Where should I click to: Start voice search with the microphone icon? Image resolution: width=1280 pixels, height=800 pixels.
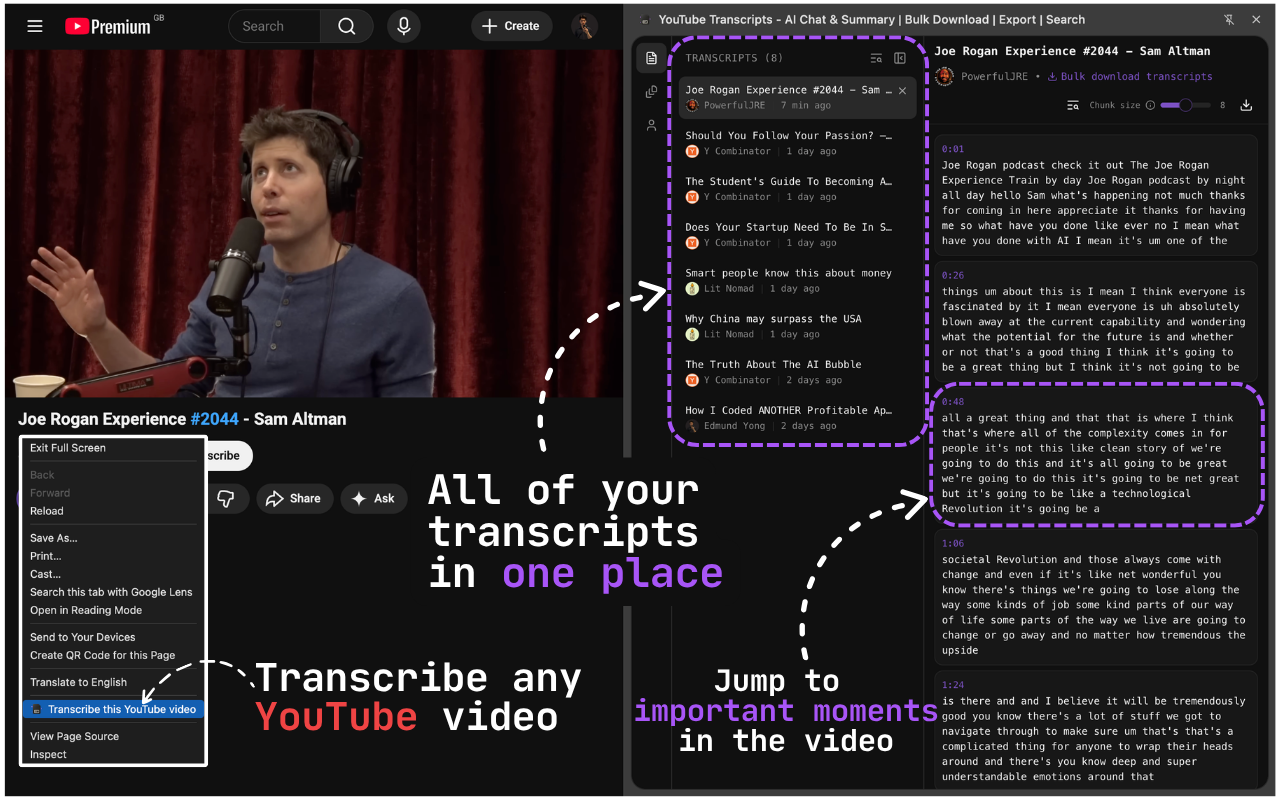tap(404, 27)
